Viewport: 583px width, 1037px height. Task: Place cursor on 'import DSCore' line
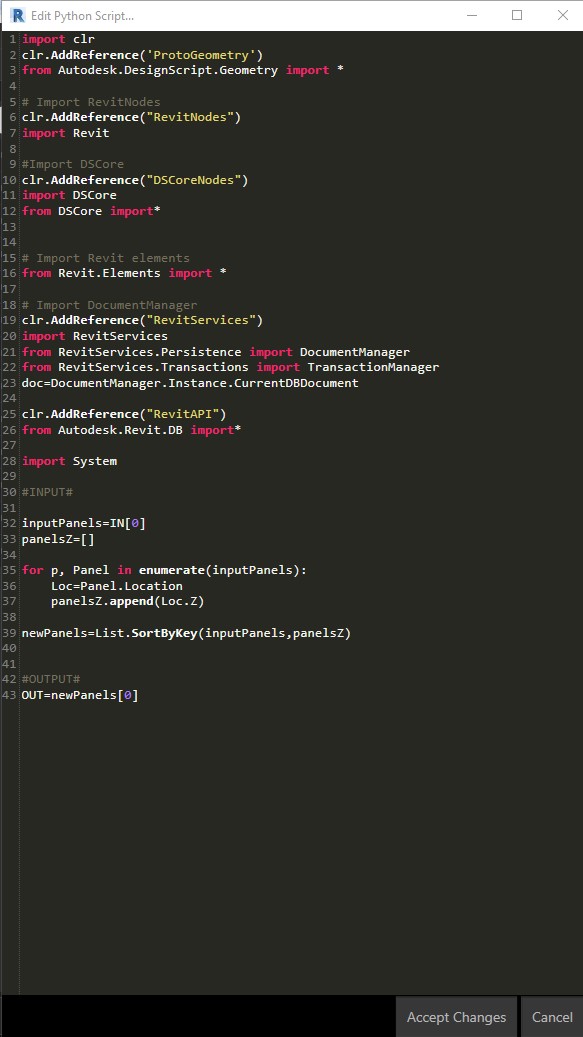(x=69, y=195)
